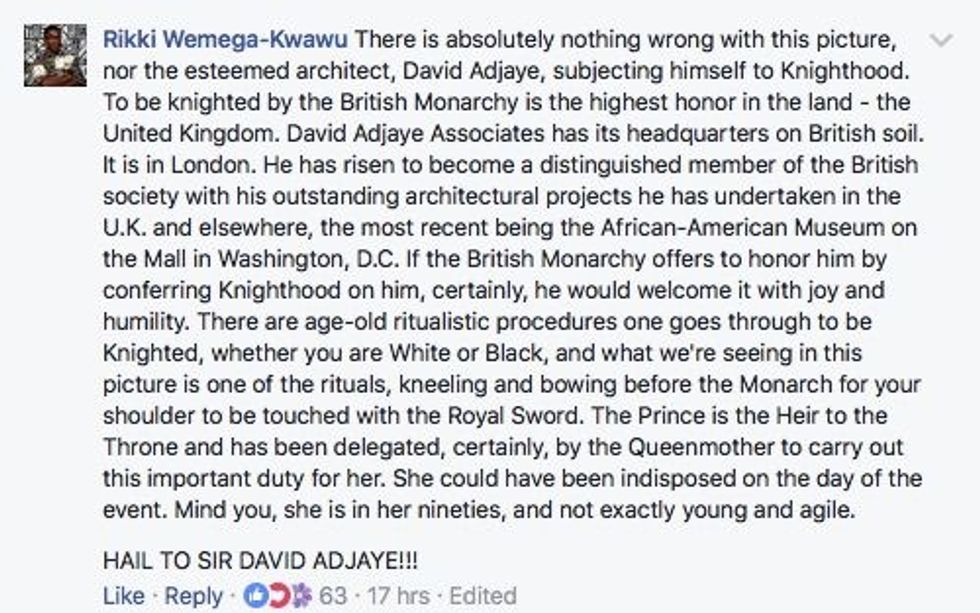Like this comment via the Like link

pyautogui.click(x=124, y=596)
